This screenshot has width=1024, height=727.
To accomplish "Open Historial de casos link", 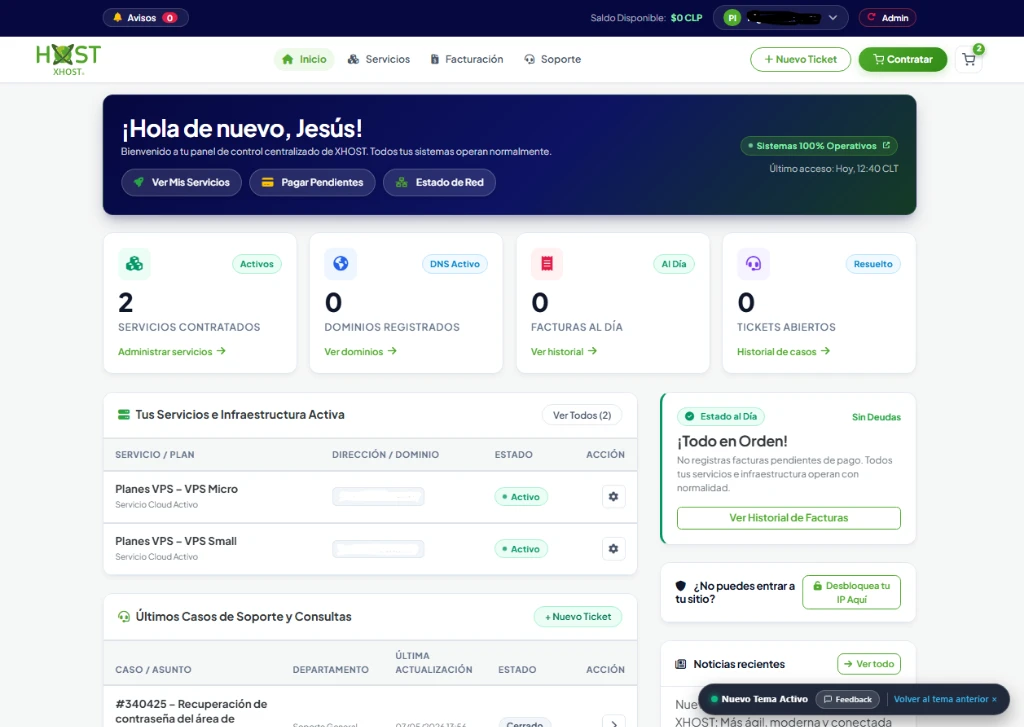I will point(783,351).
